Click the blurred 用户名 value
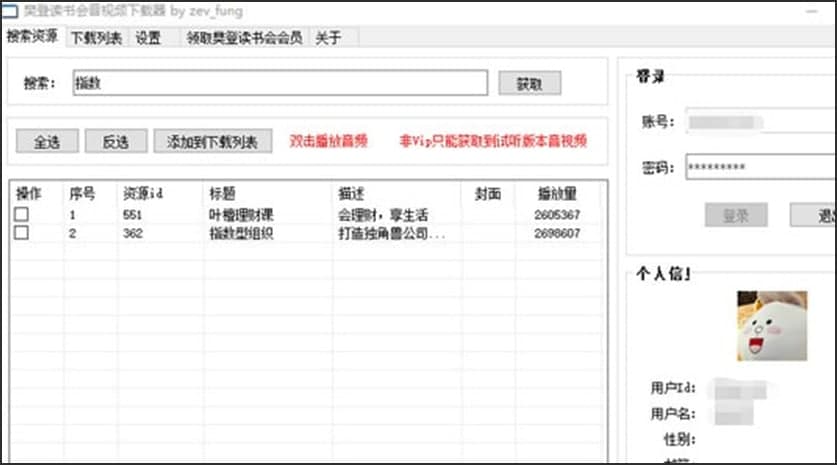 [x=734, y=414]
